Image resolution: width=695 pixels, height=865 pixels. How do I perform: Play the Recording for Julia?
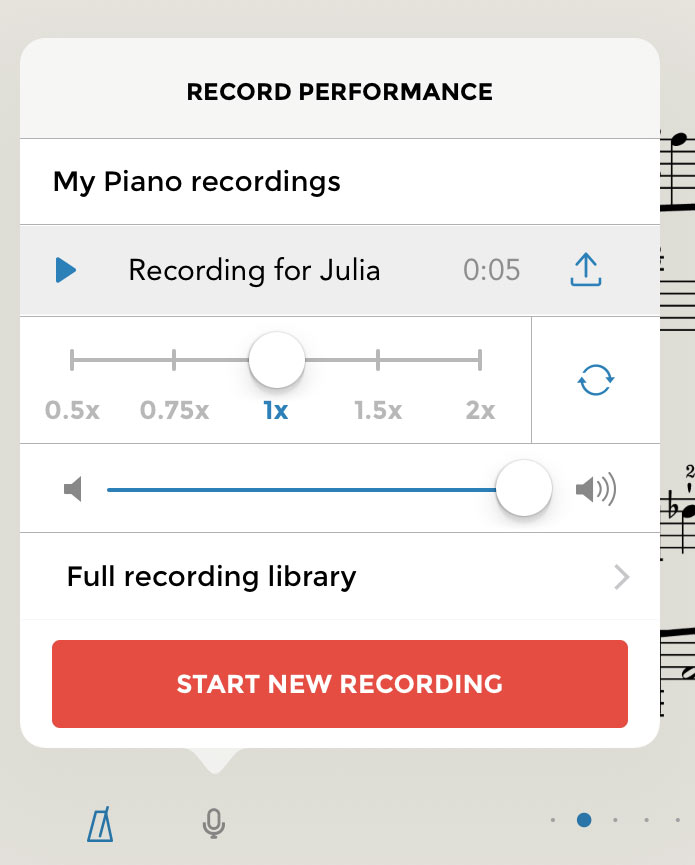[66, 270]
